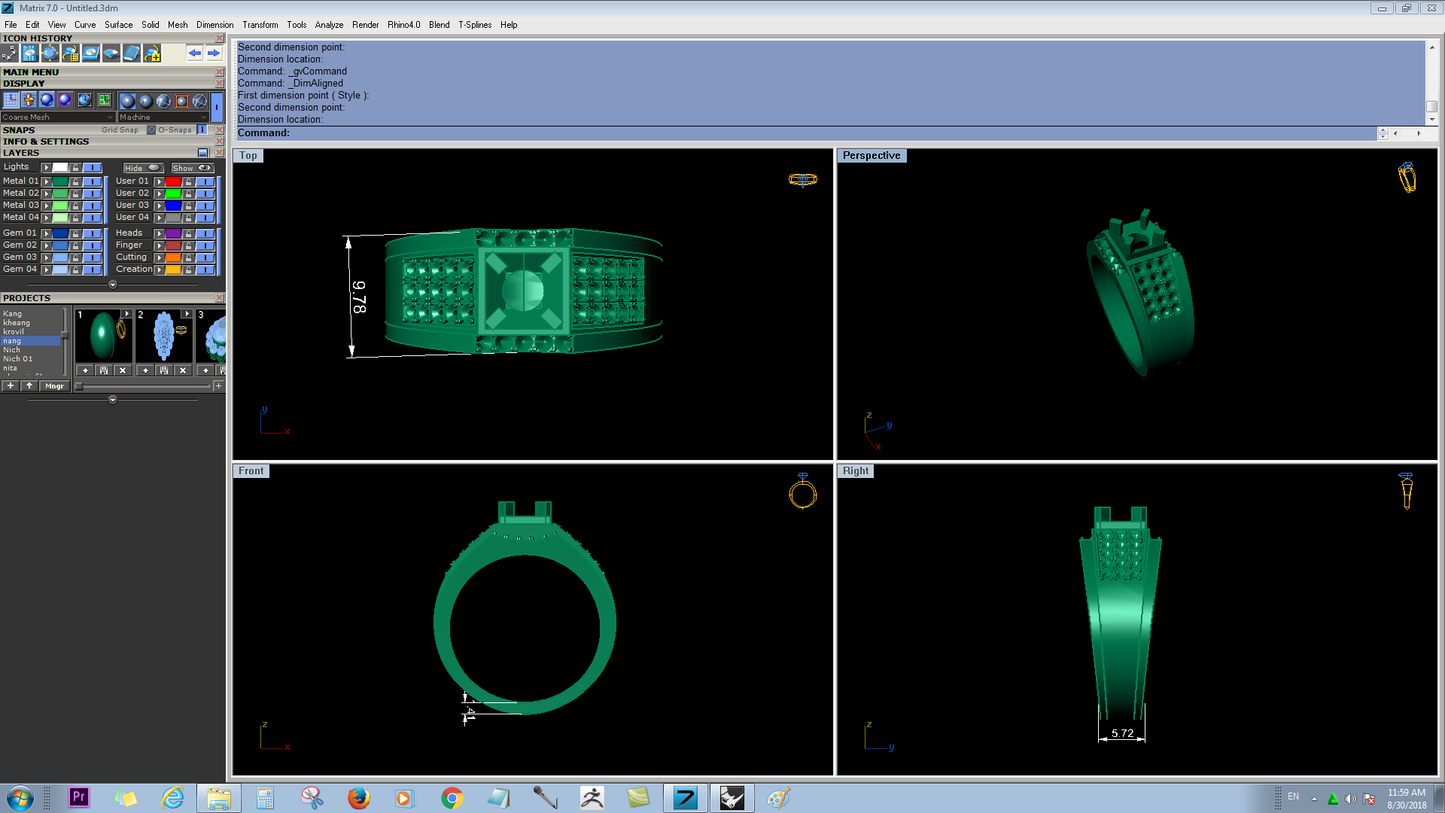Open the Dimension menu
This screenshot has height=813, width=1445.
[x=215, y=24]
